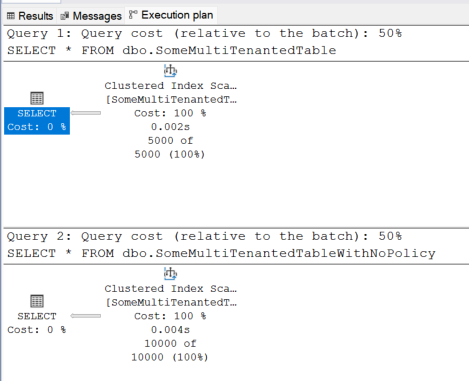
Task: Click Query 1 data flow arrow
Action: (x=86, y=113)
